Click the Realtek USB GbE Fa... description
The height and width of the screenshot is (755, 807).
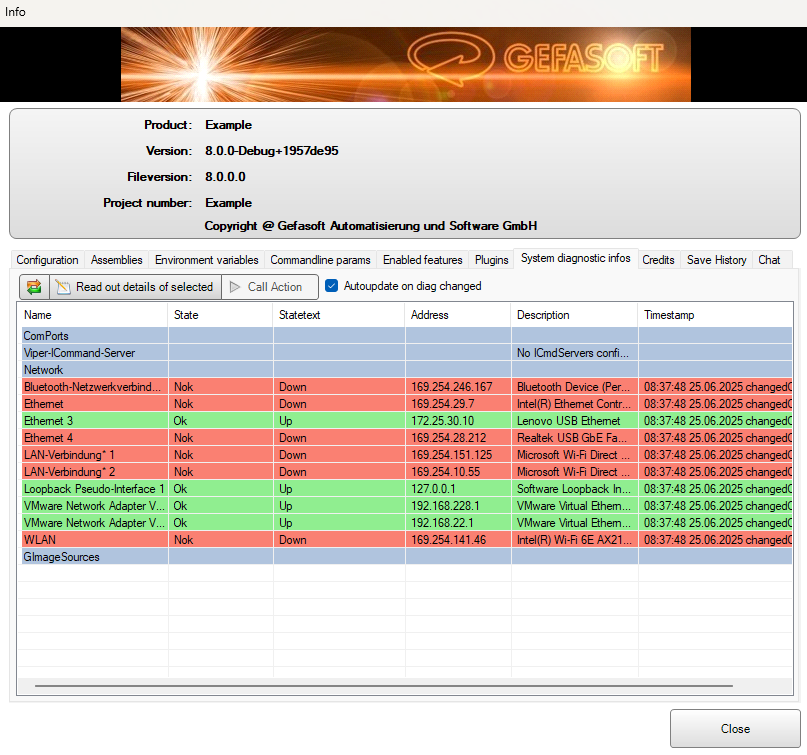pos(572,437)
